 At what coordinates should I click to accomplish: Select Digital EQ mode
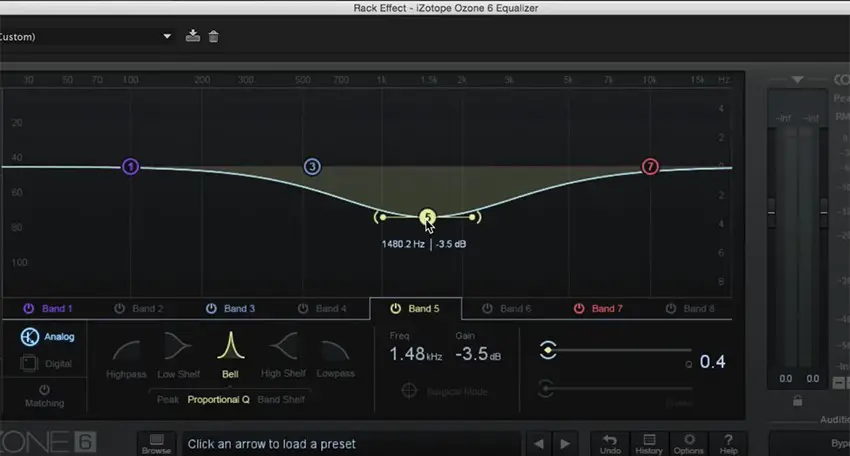point(47,363)
